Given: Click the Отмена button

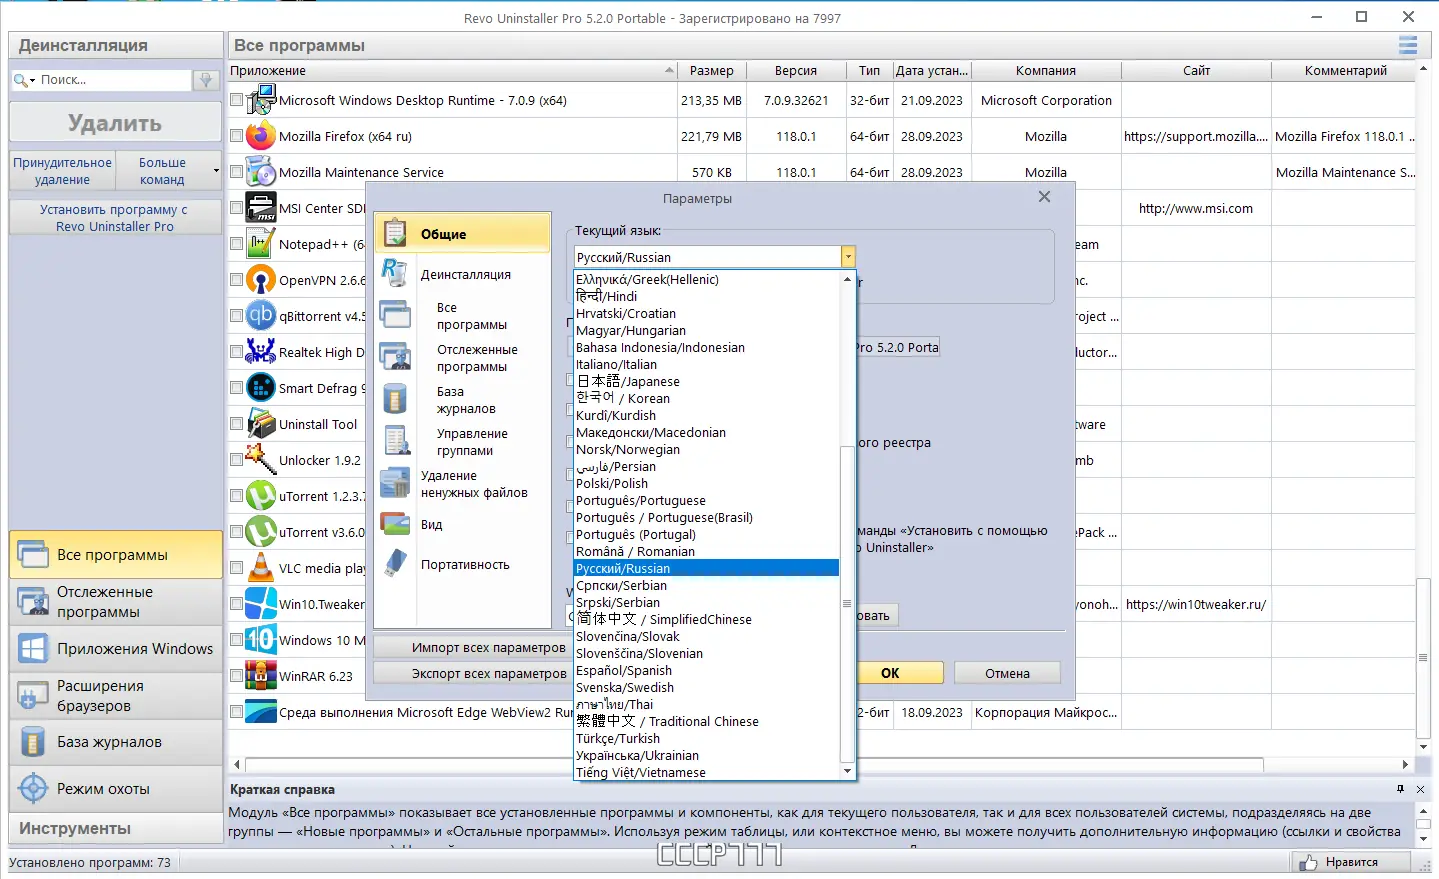Looking at the screenshot, I should click(x=1007, y=673).
